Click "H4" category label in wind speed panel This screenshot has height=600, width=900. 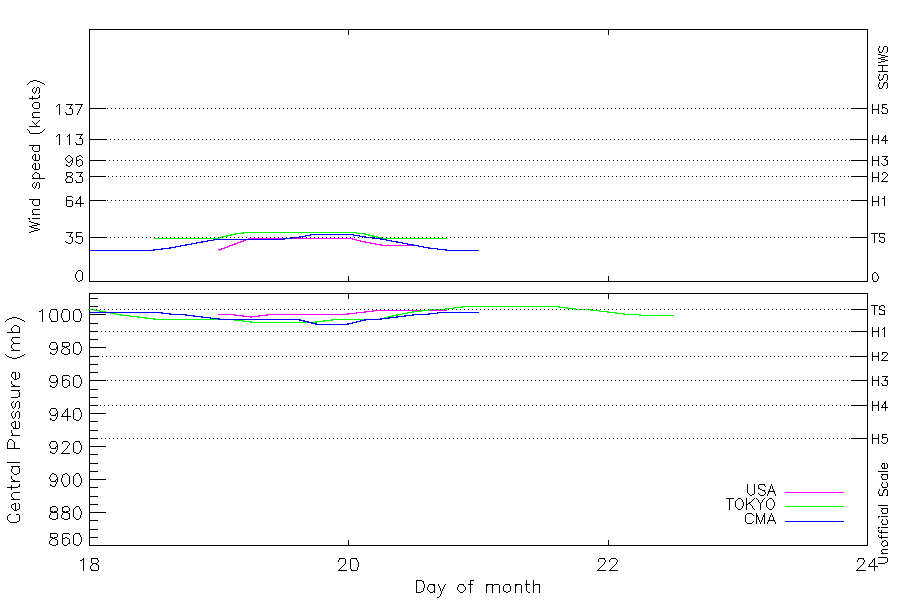click(879, 140)
